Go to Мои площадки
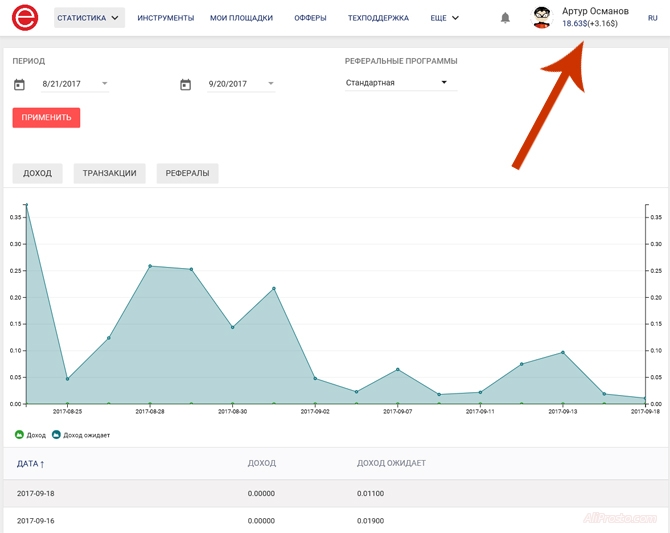The width and height of the screenshot is (670, 533). pyautogui.click(x=241, y=18)
